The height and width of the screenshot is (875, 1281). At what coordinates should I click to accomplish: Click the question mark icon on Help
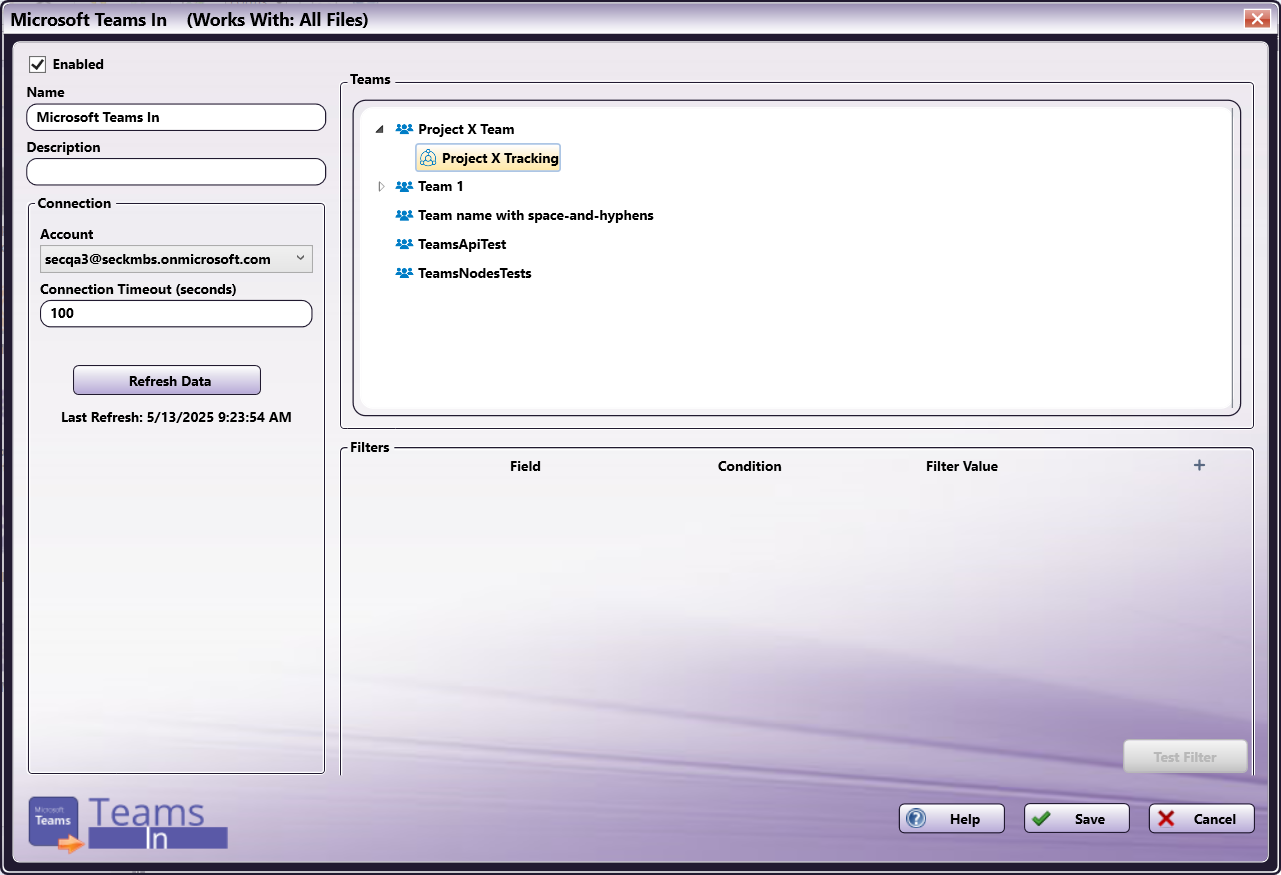(x=916, y=819)
